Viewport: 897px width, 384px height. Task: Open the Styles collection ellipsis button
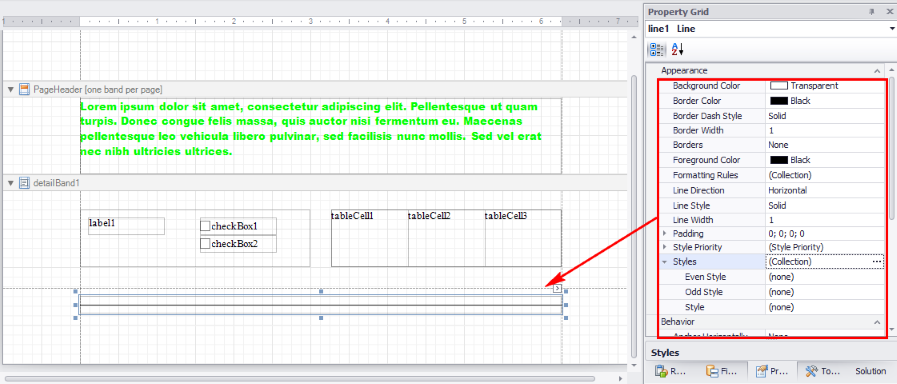tap(877, 262)
